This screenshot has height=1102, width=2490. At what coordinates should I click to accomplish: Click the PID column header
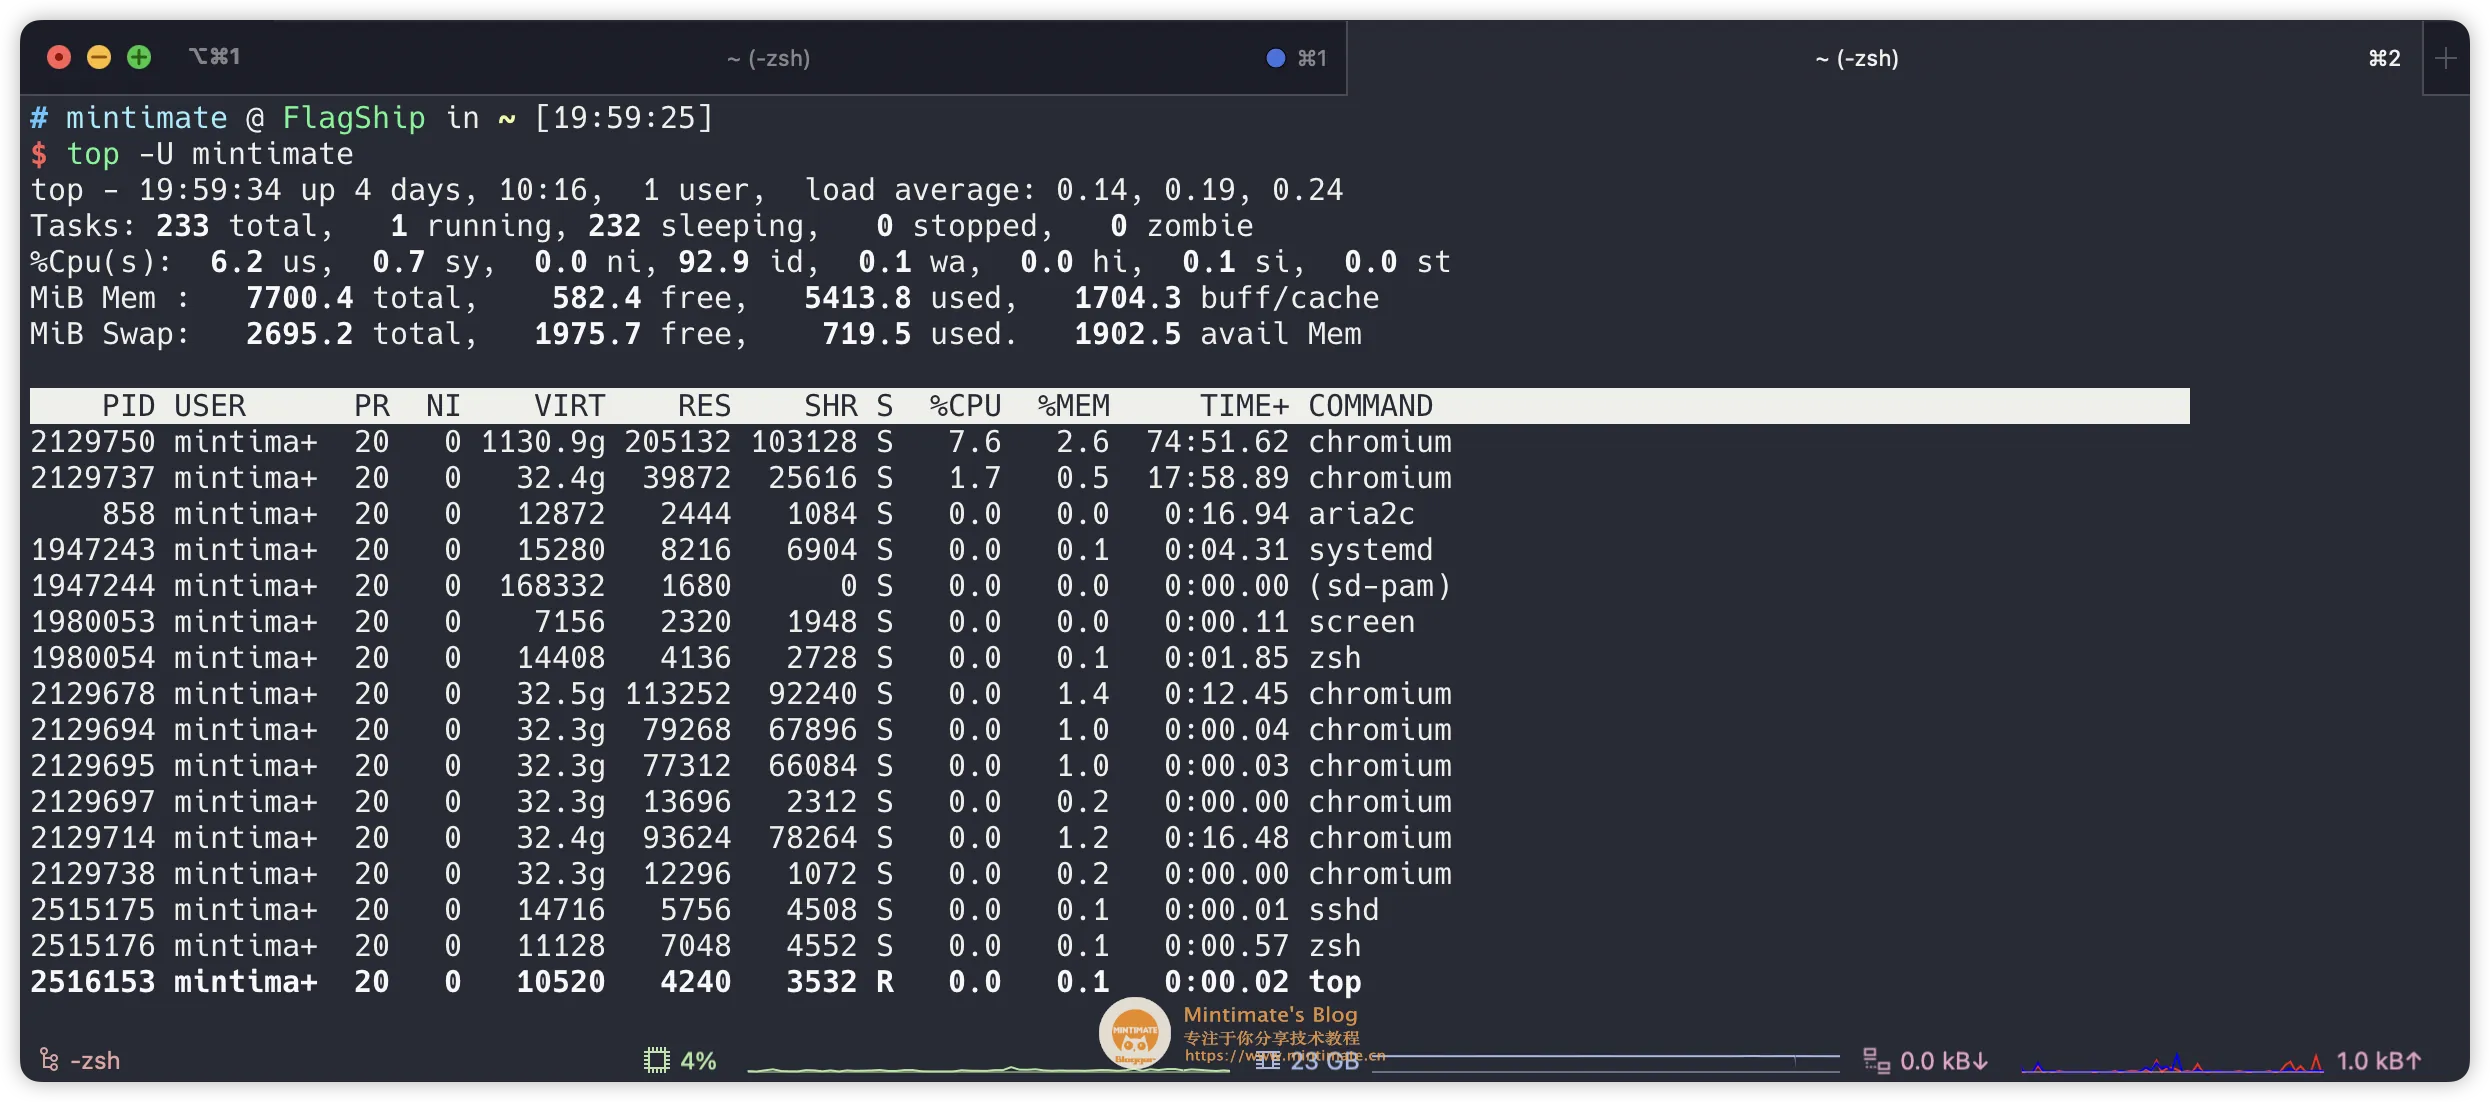[x=128, y=406]
